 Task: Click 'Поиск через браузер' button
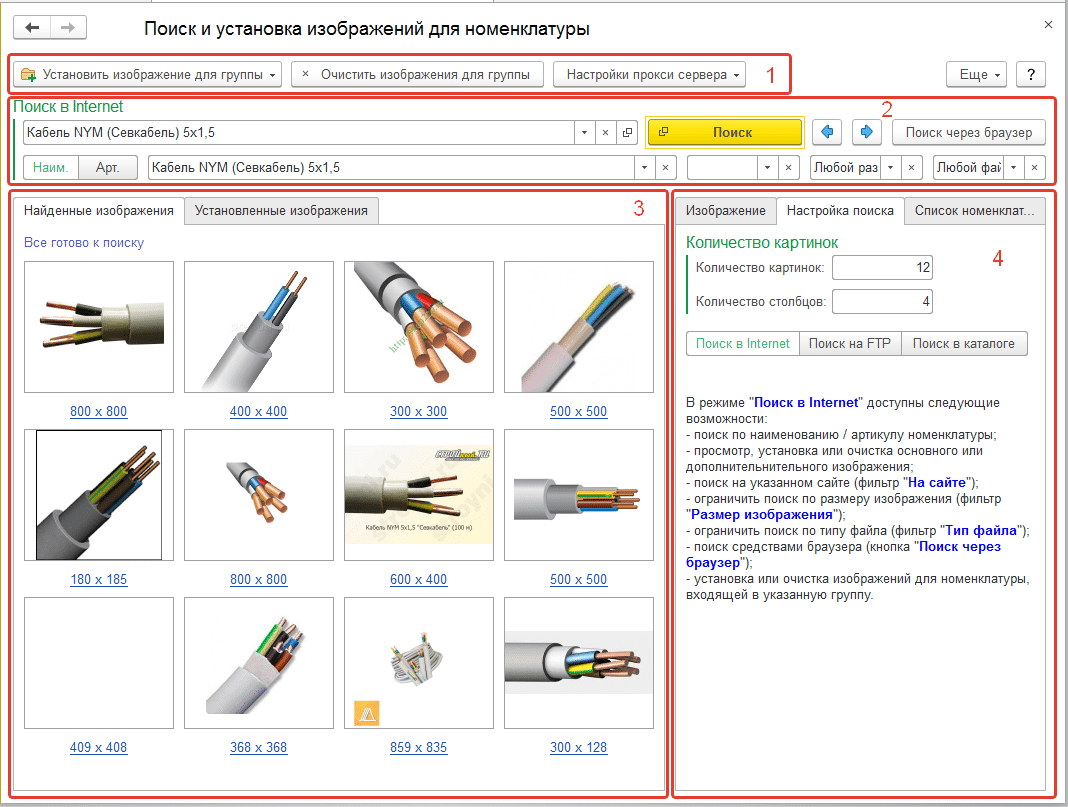(969, 132)
